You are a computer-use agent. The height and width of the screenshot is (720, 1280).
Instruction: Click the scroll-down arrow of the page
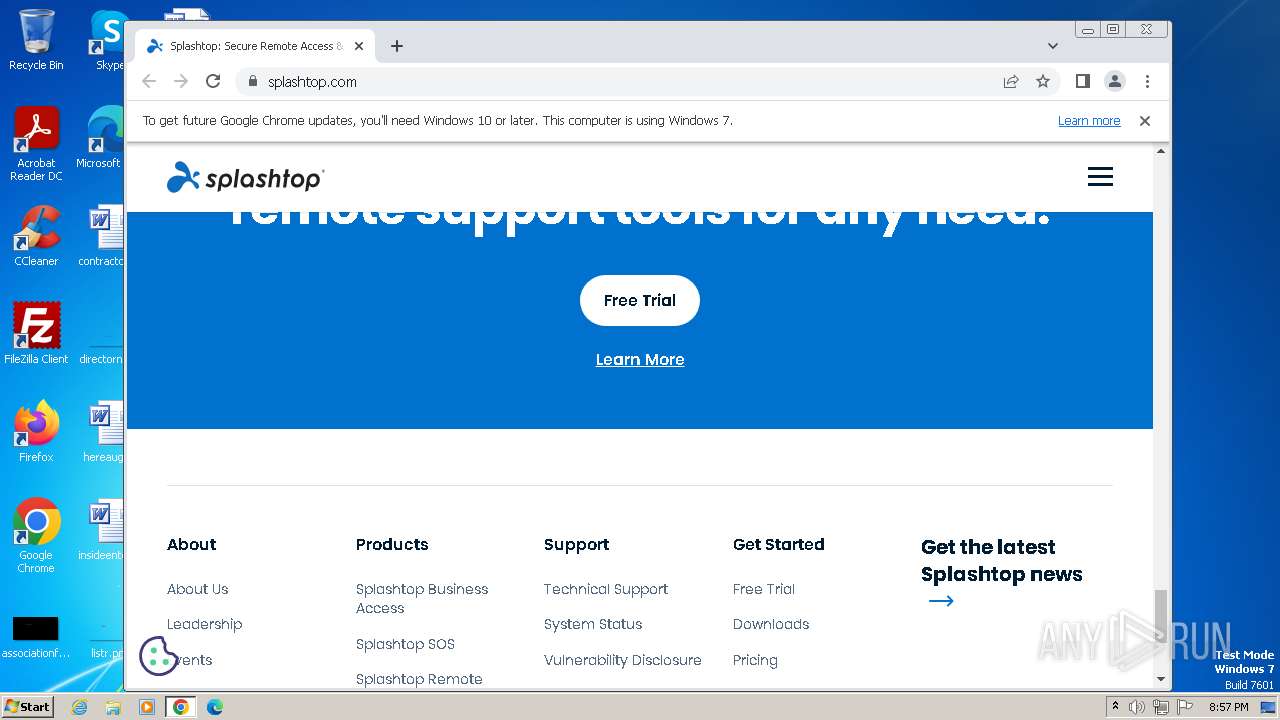coord(1161,679)
